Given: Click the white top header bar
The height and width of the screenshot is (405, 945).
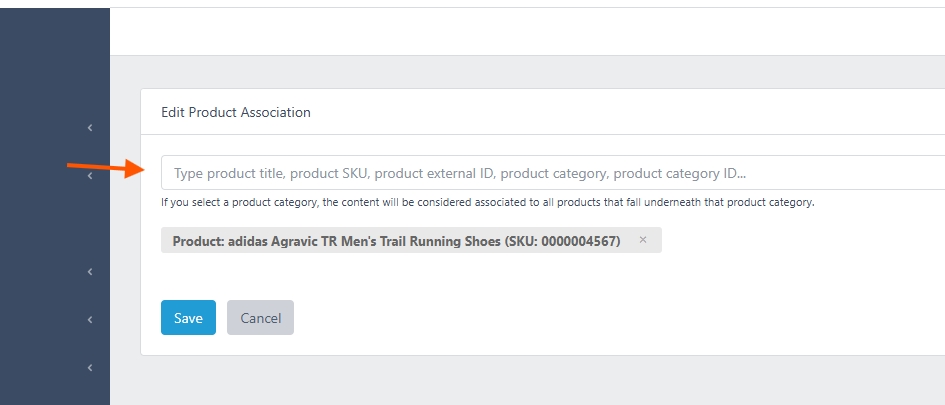Looking at the screenshot, I should (x=527, y=31).
